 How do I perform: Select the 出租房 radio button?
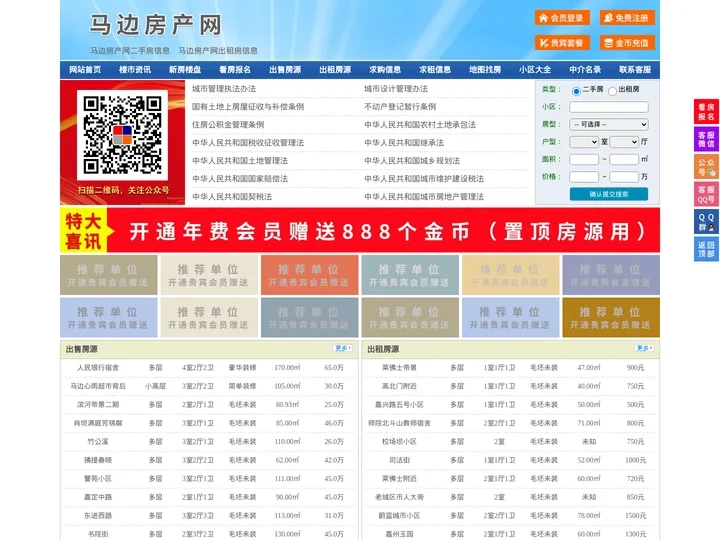(612, 91)
